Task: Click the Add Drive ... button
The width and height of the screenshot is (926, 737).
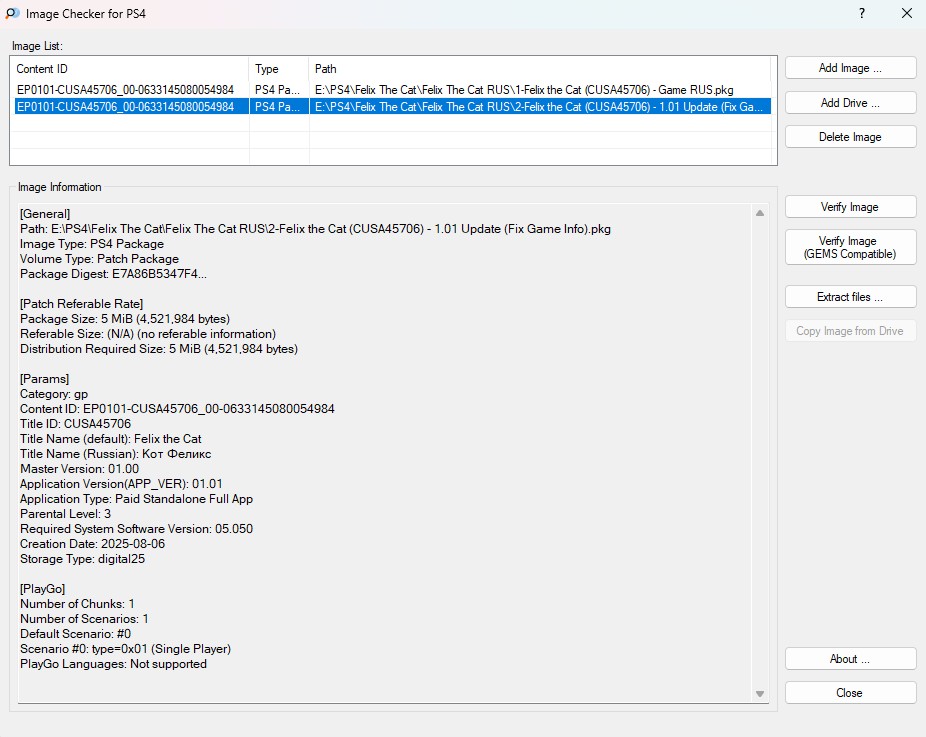Action: click(x=850, y=103)
